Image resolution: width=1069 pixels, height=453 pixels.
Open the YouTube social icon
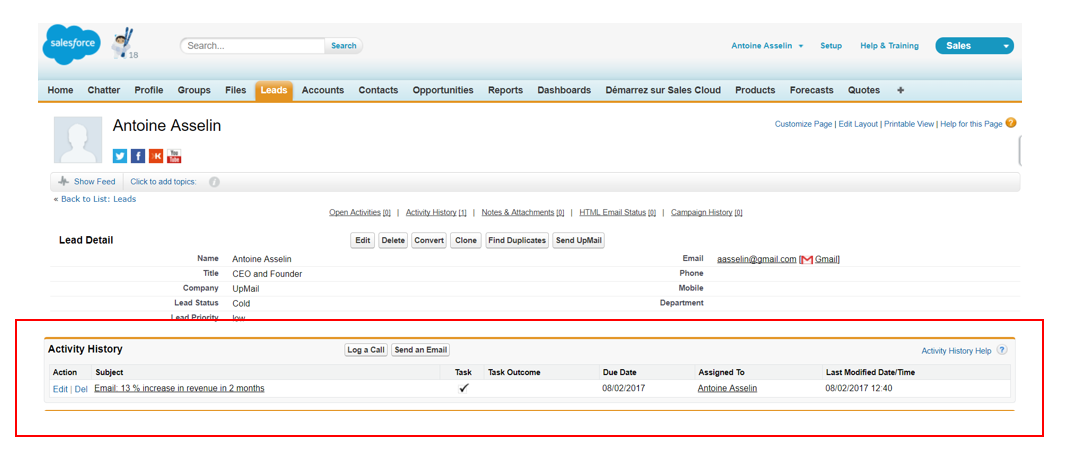pyautogui.click(x=174, y=156)
